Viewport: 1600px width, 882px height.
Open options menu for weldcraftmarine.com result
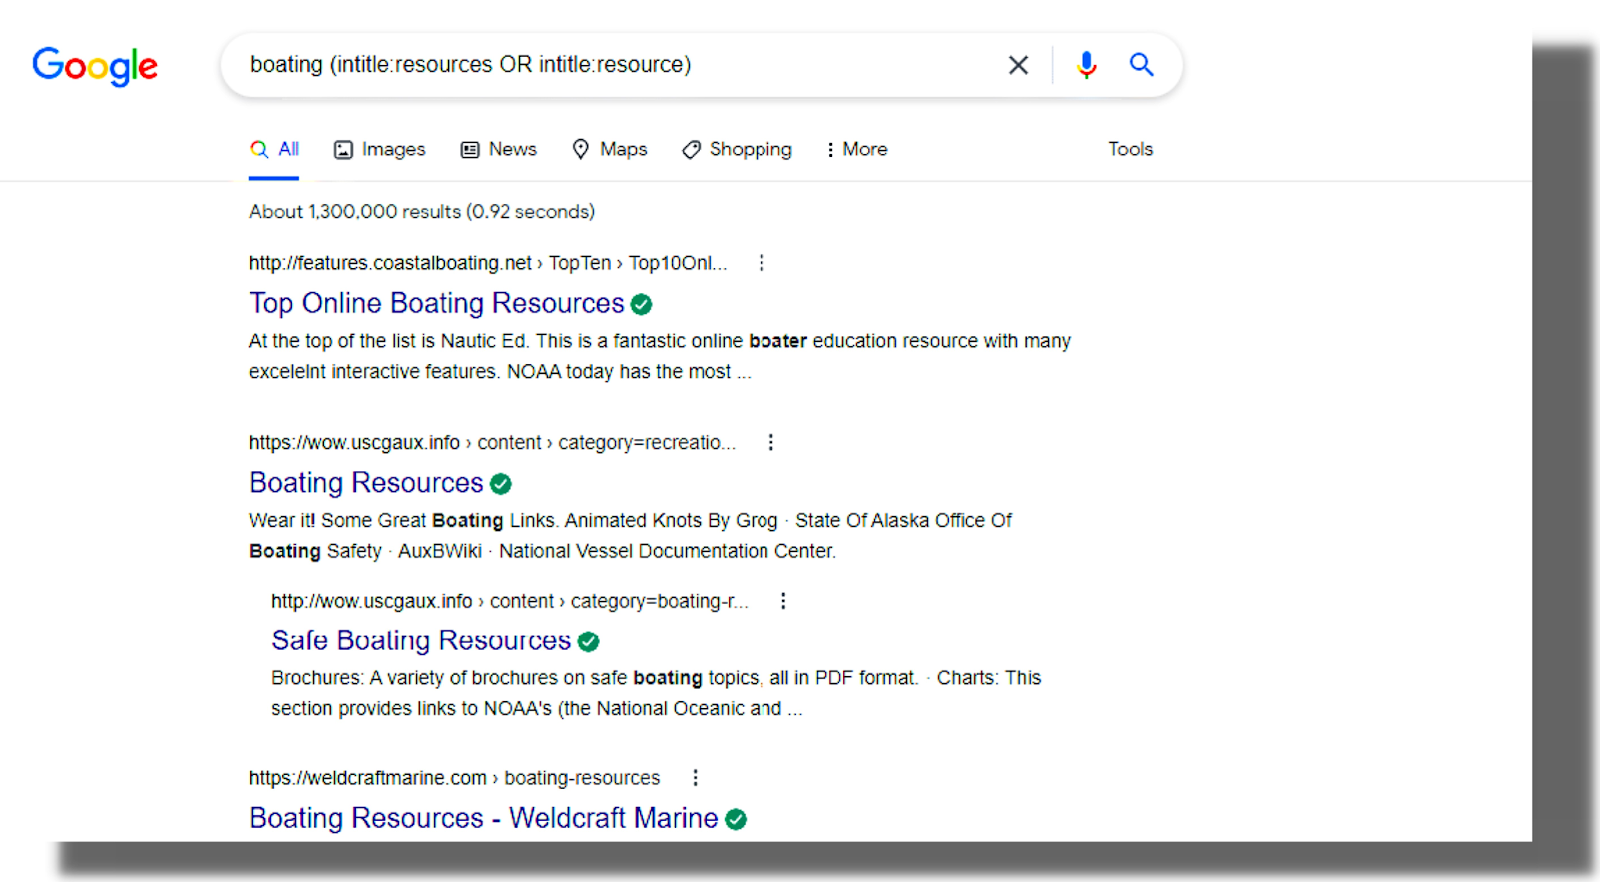[x=696, y=778]
